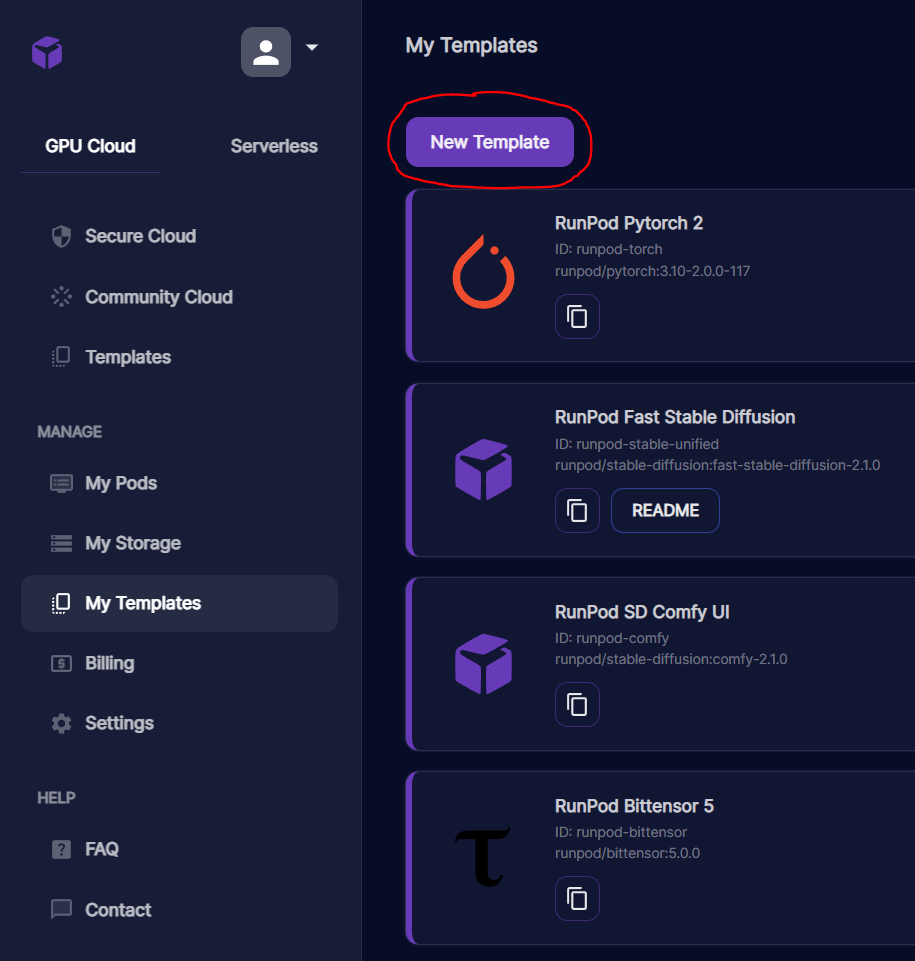Image resolution: width=915 pixels, height=961 pixels.
Task: Click the RunPod cube logo
Action: (x=47, y=52)
